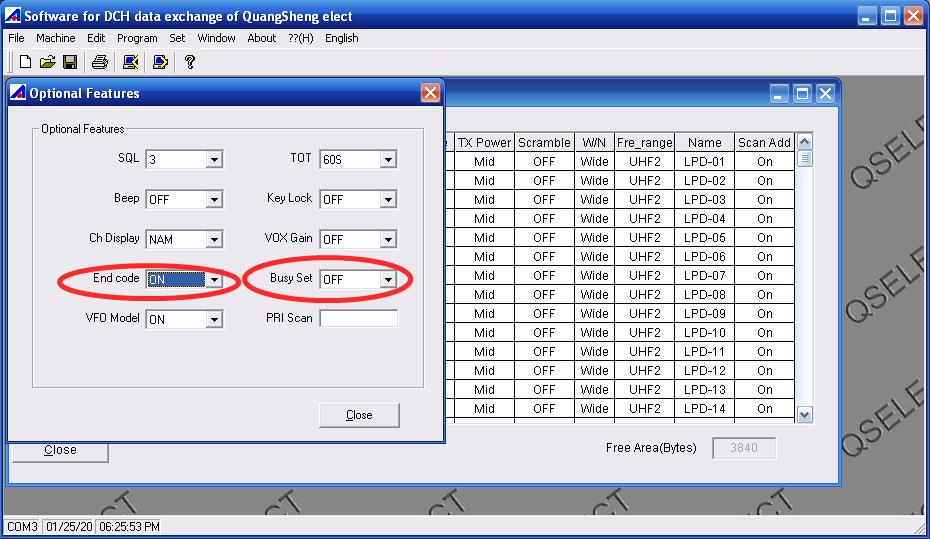Click the Print toolbar icon
930x539 pixels.
(100, 62)
